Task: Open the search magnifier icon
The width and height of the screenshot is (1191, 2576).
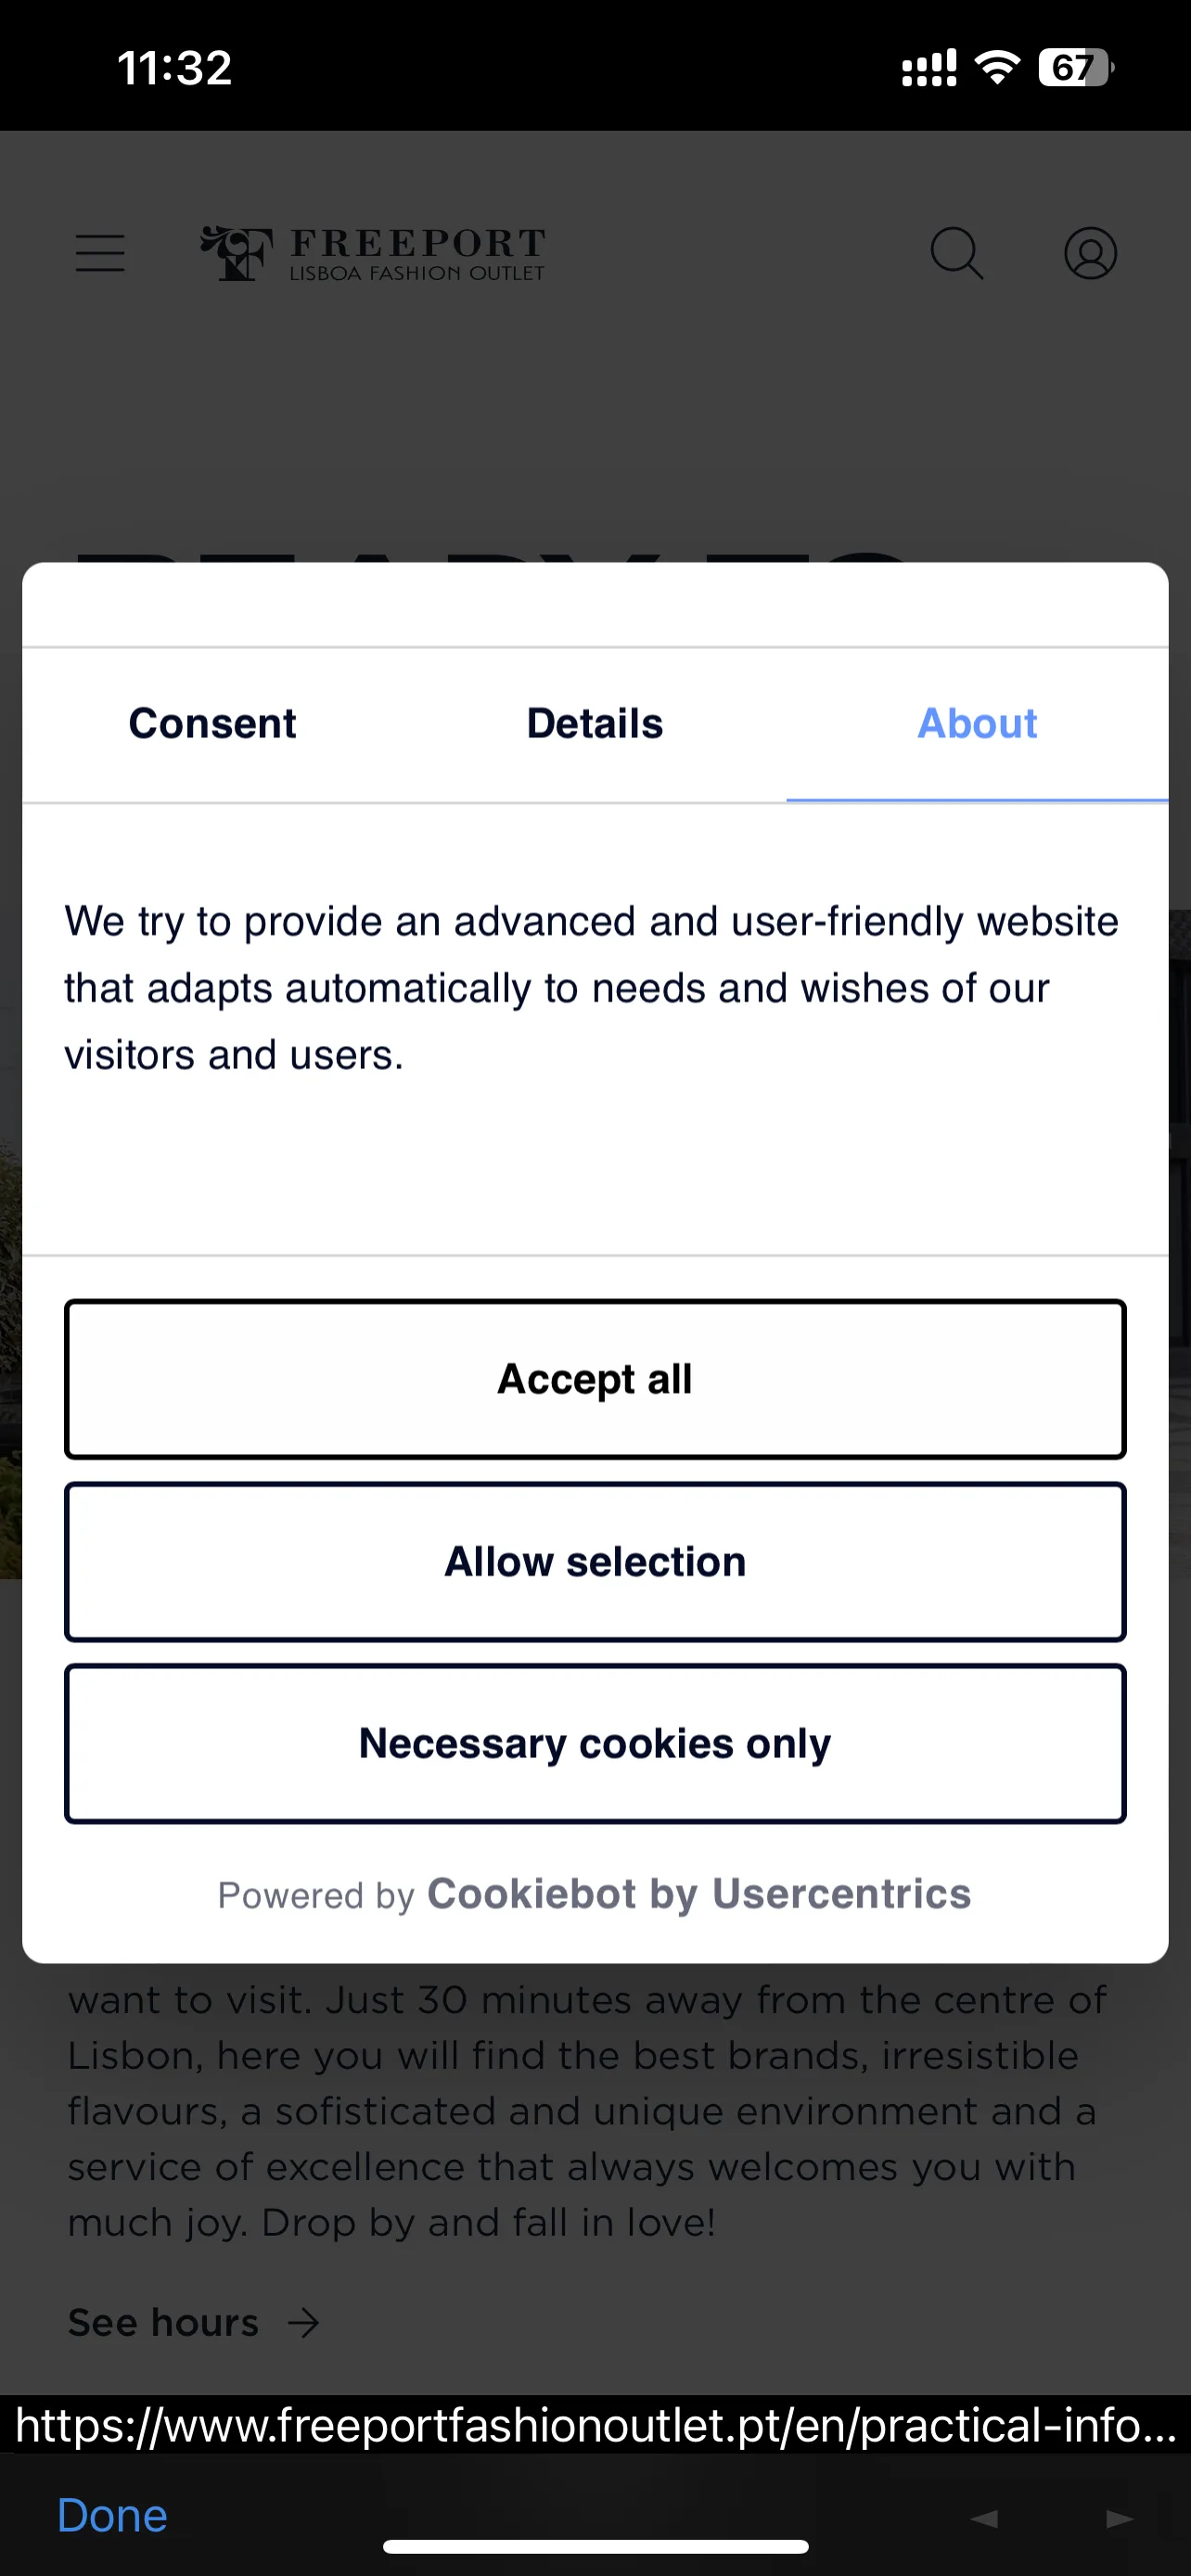Action: [x=957, y=253]
